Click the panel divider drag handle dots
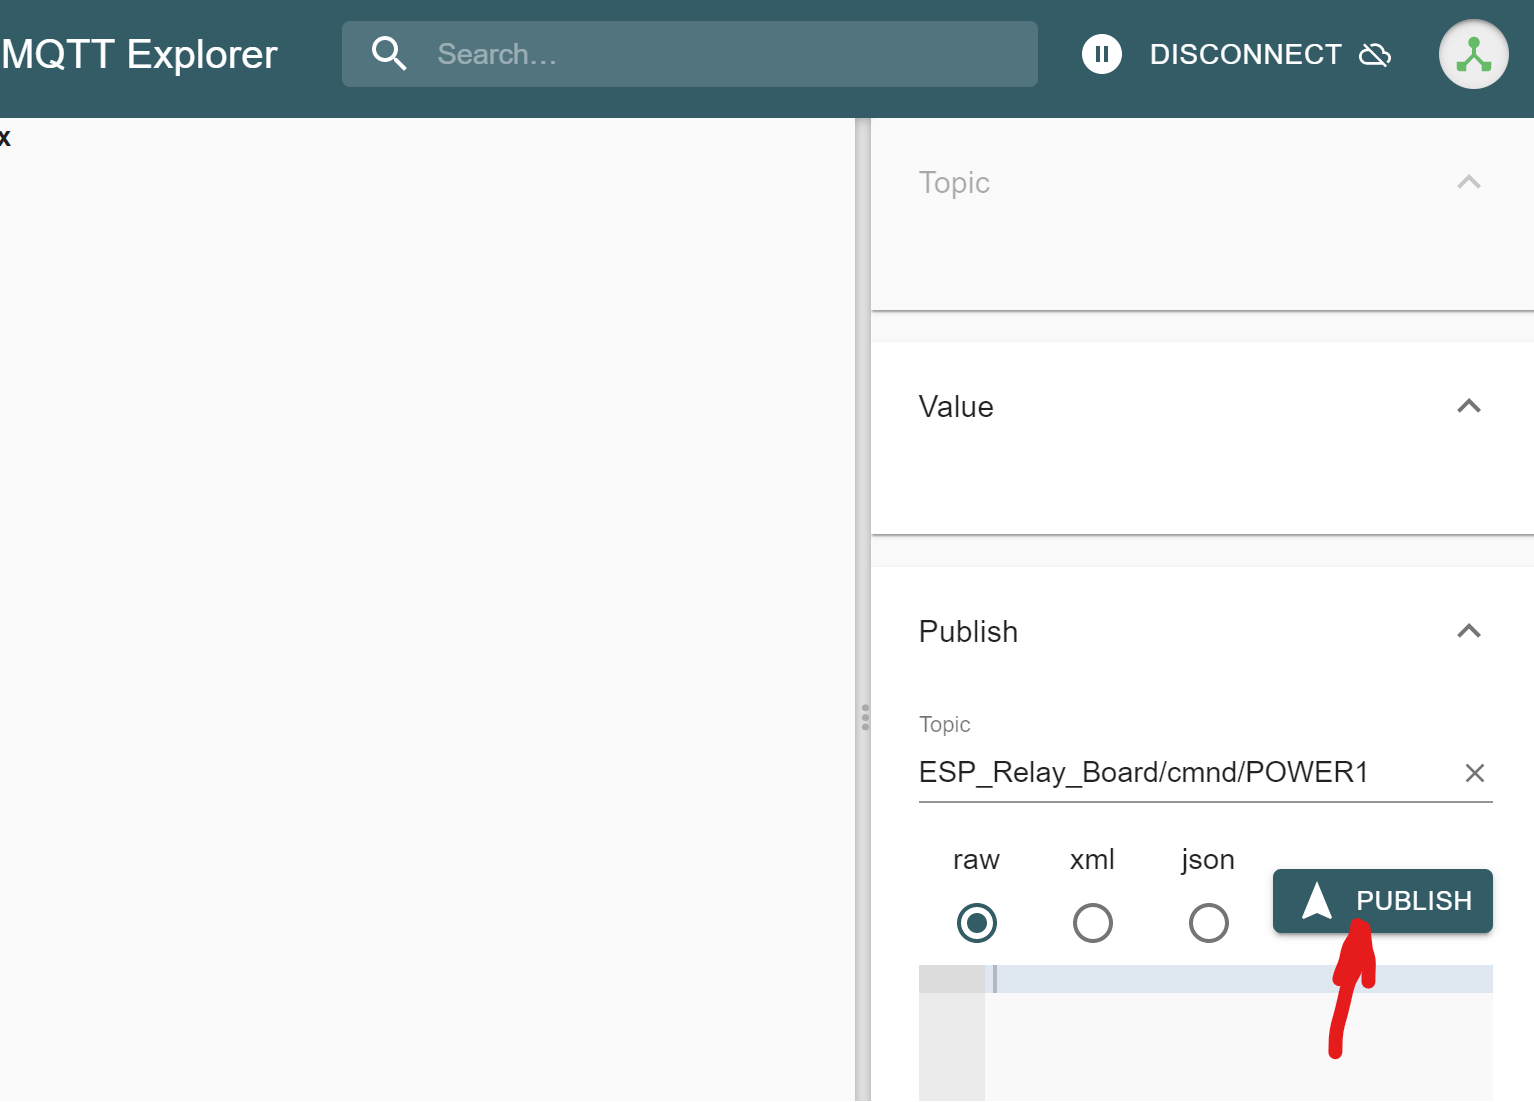Screen dimensions: 1534x1102 click(x=865, y=717)
